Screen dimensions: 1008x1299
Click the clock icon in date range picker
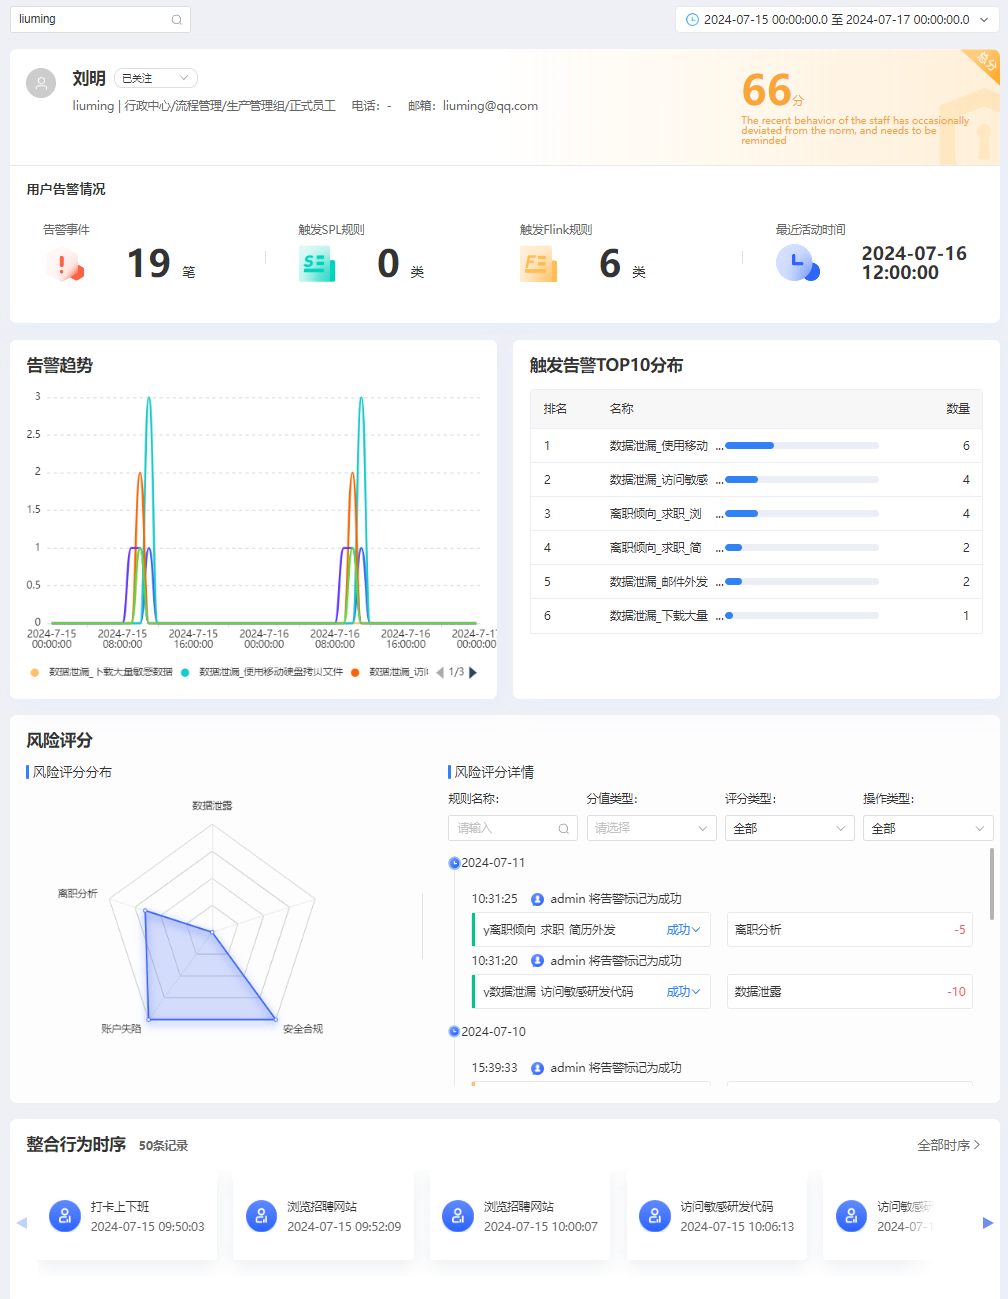tap(692, 19)
